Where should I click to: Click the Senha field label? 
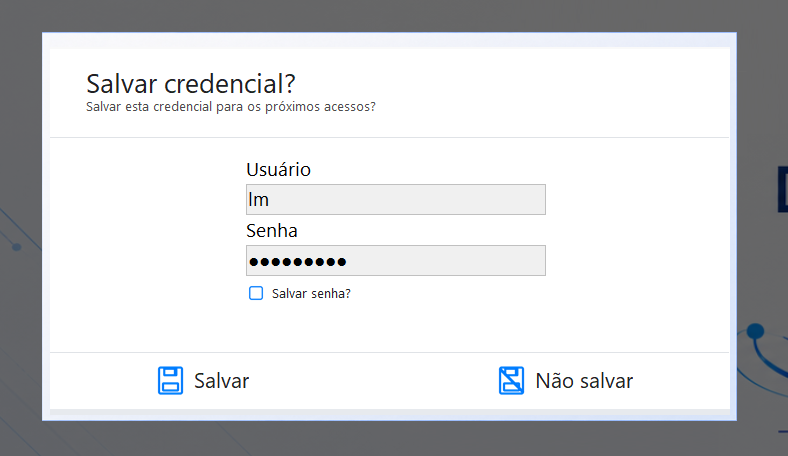click(272, 231)
